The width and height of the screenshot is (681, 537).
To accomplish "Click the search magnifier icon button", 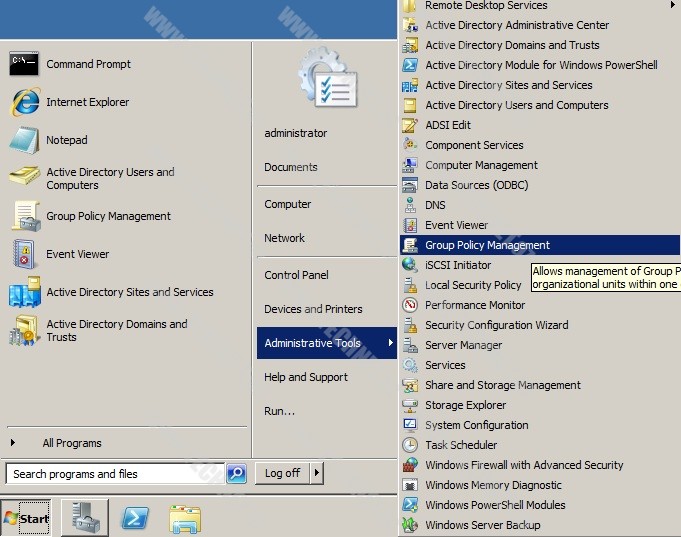I will [236, 474].
